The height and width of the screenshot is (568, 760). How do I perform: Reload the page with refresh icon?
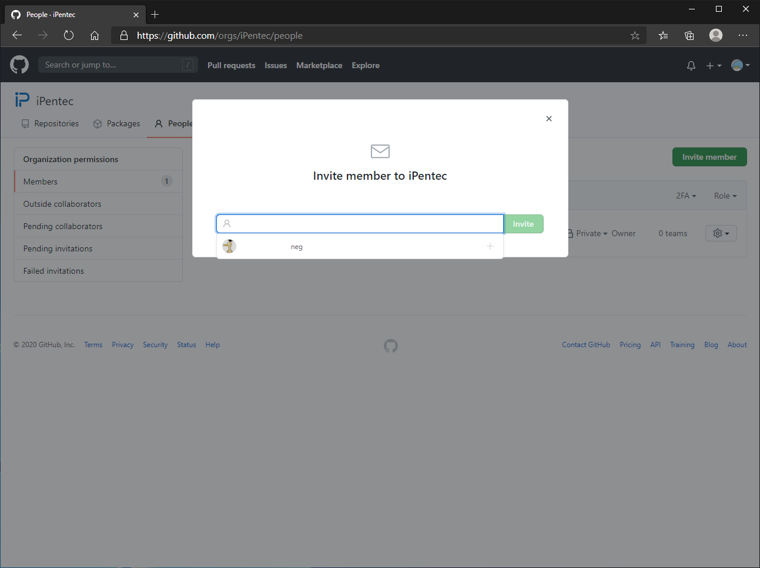68,35
